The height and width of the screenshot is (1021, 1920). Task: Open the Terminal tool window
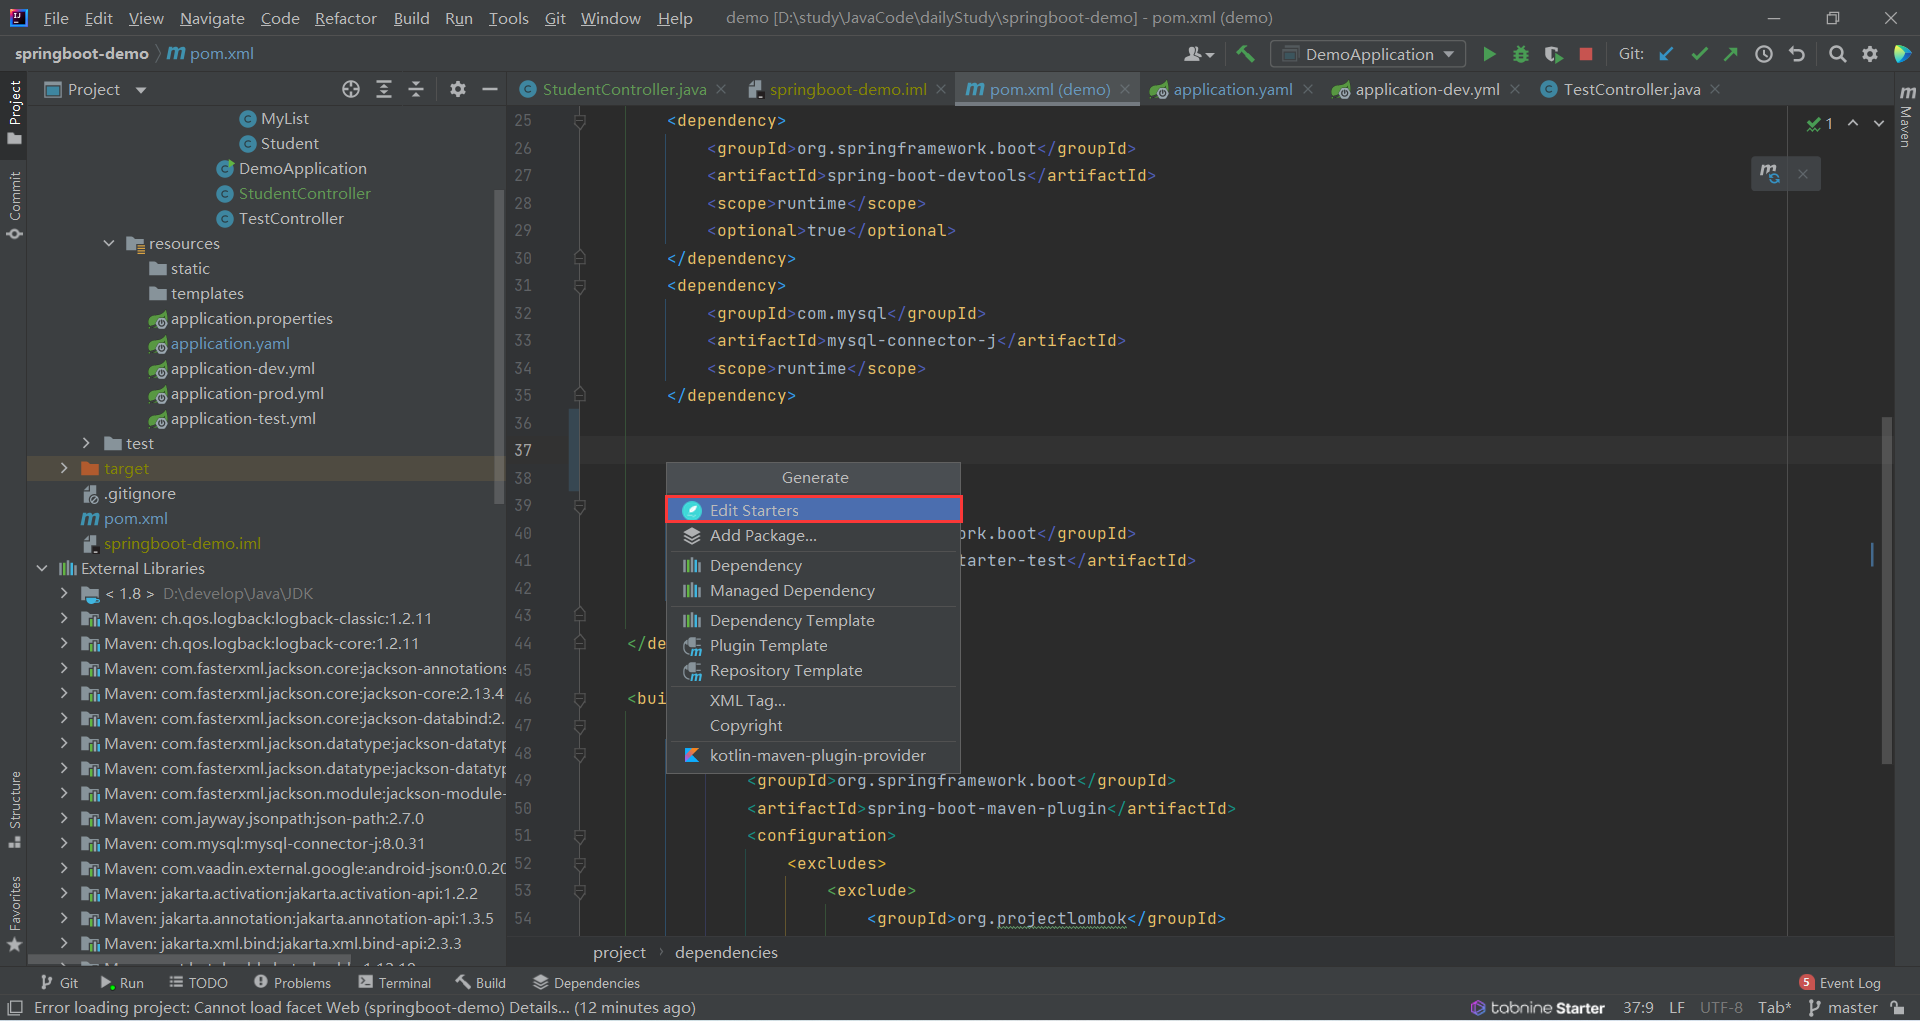coord(395,983)
